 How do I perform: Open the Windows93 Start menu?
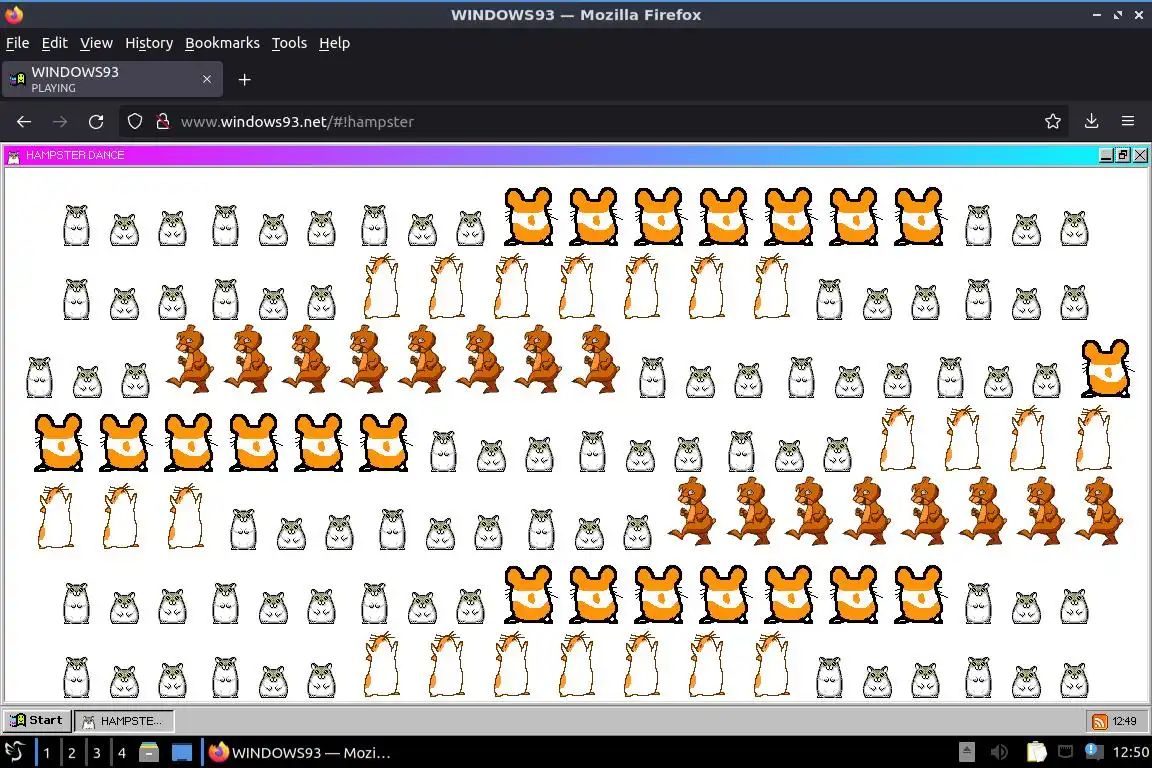point(37,720)
